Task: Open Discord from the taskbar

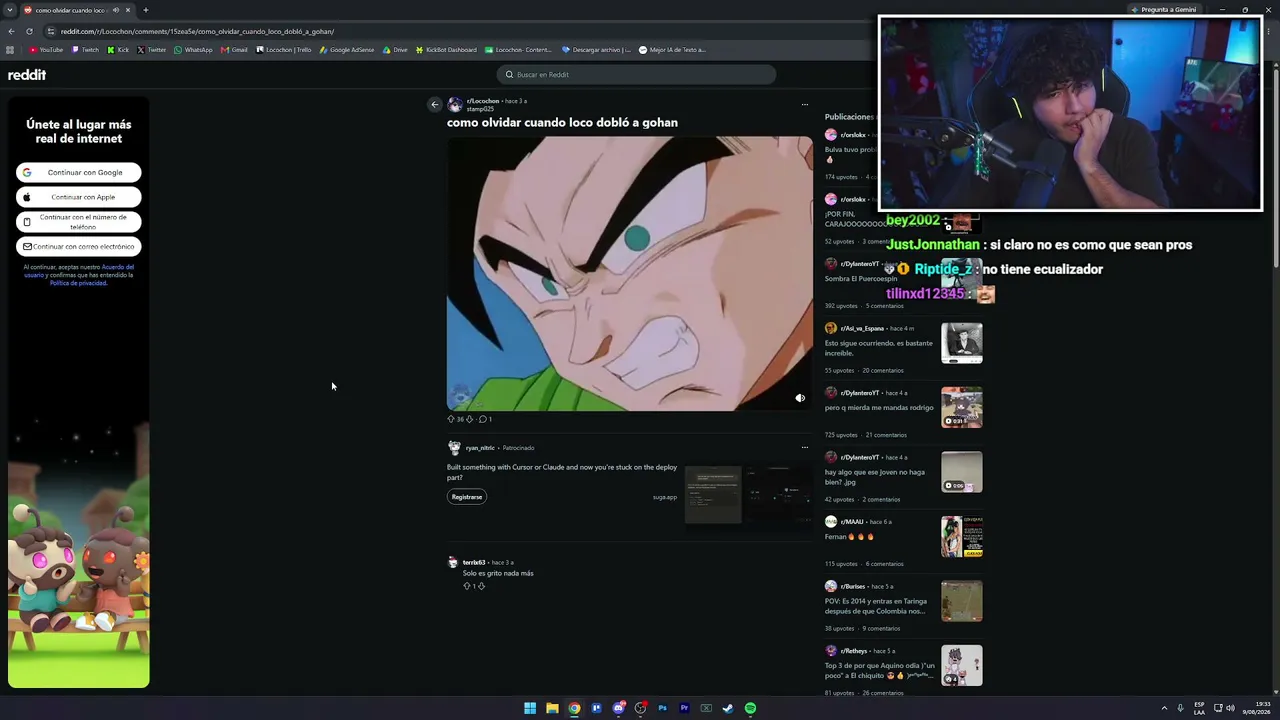Action: 618,708
